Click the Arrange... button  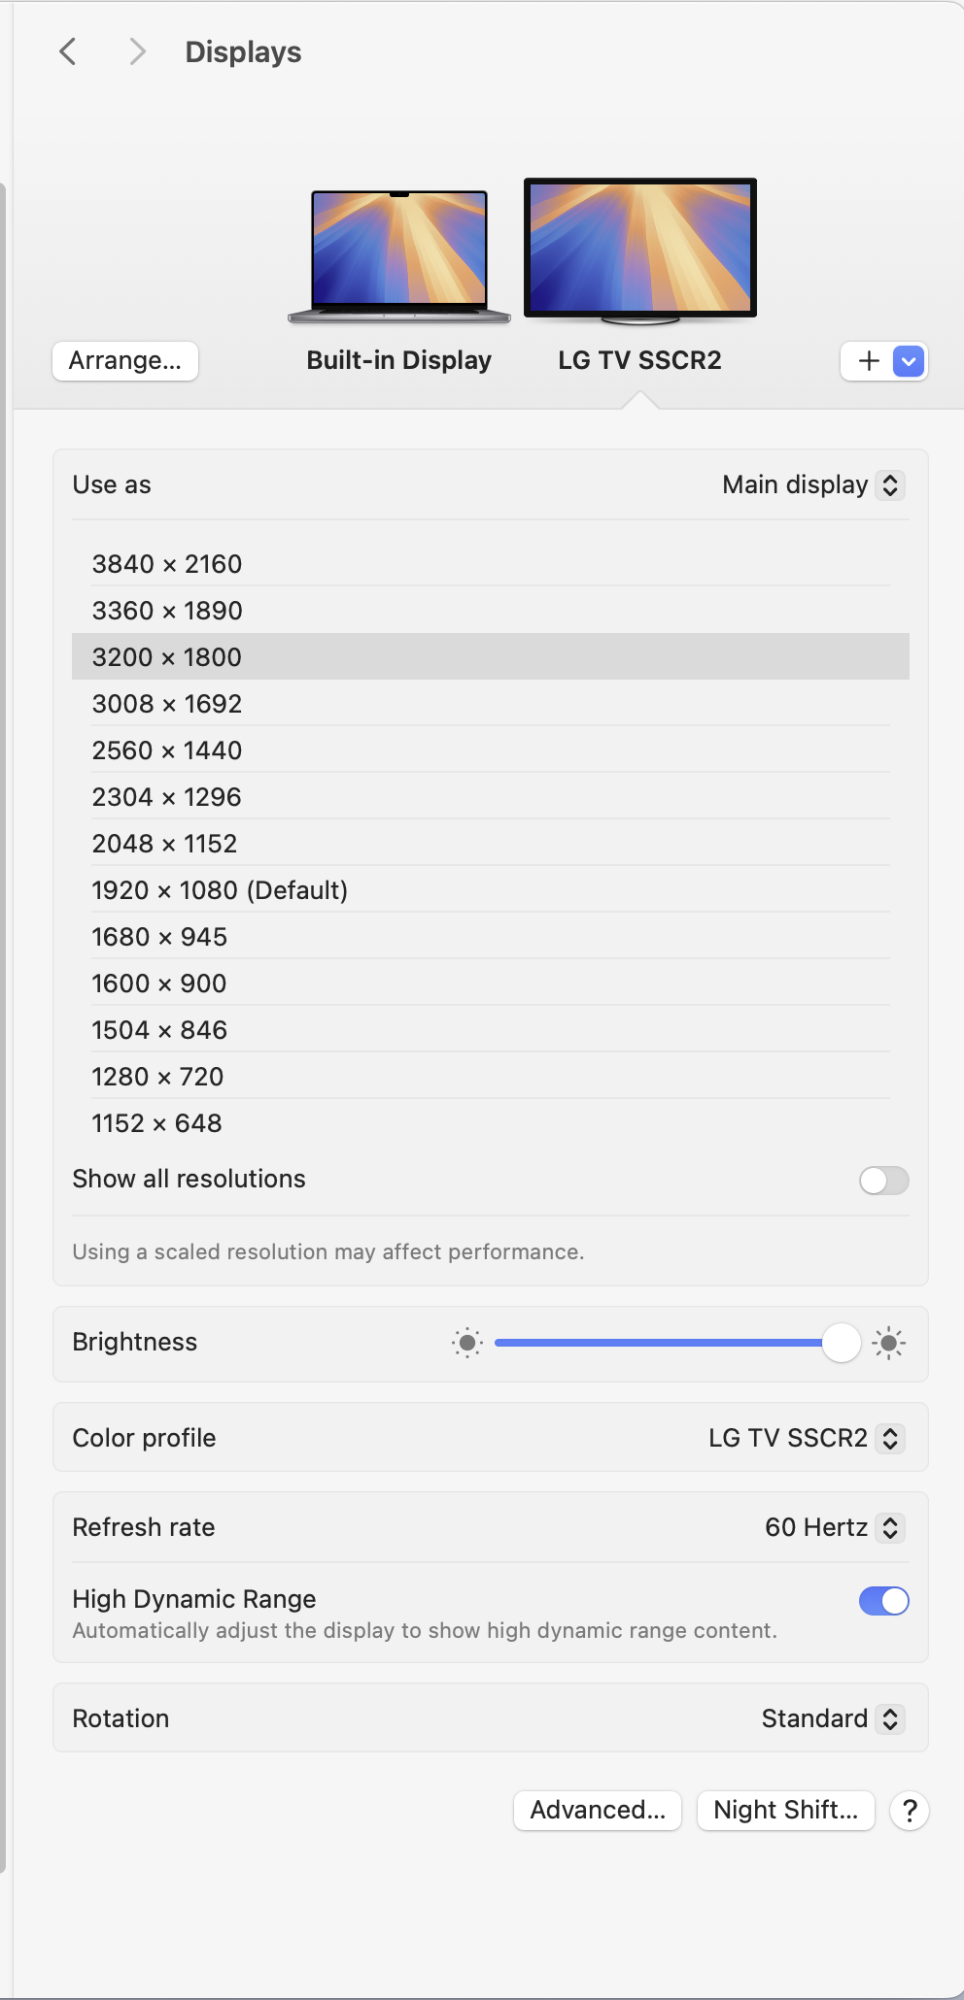125,361
